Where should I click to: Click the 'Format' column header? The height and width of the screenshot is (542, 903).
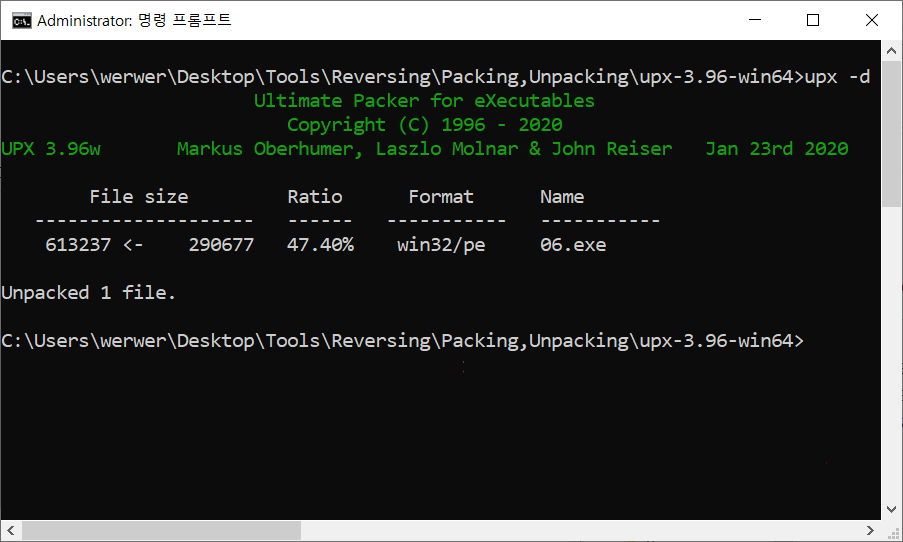(x=441, y=197)
